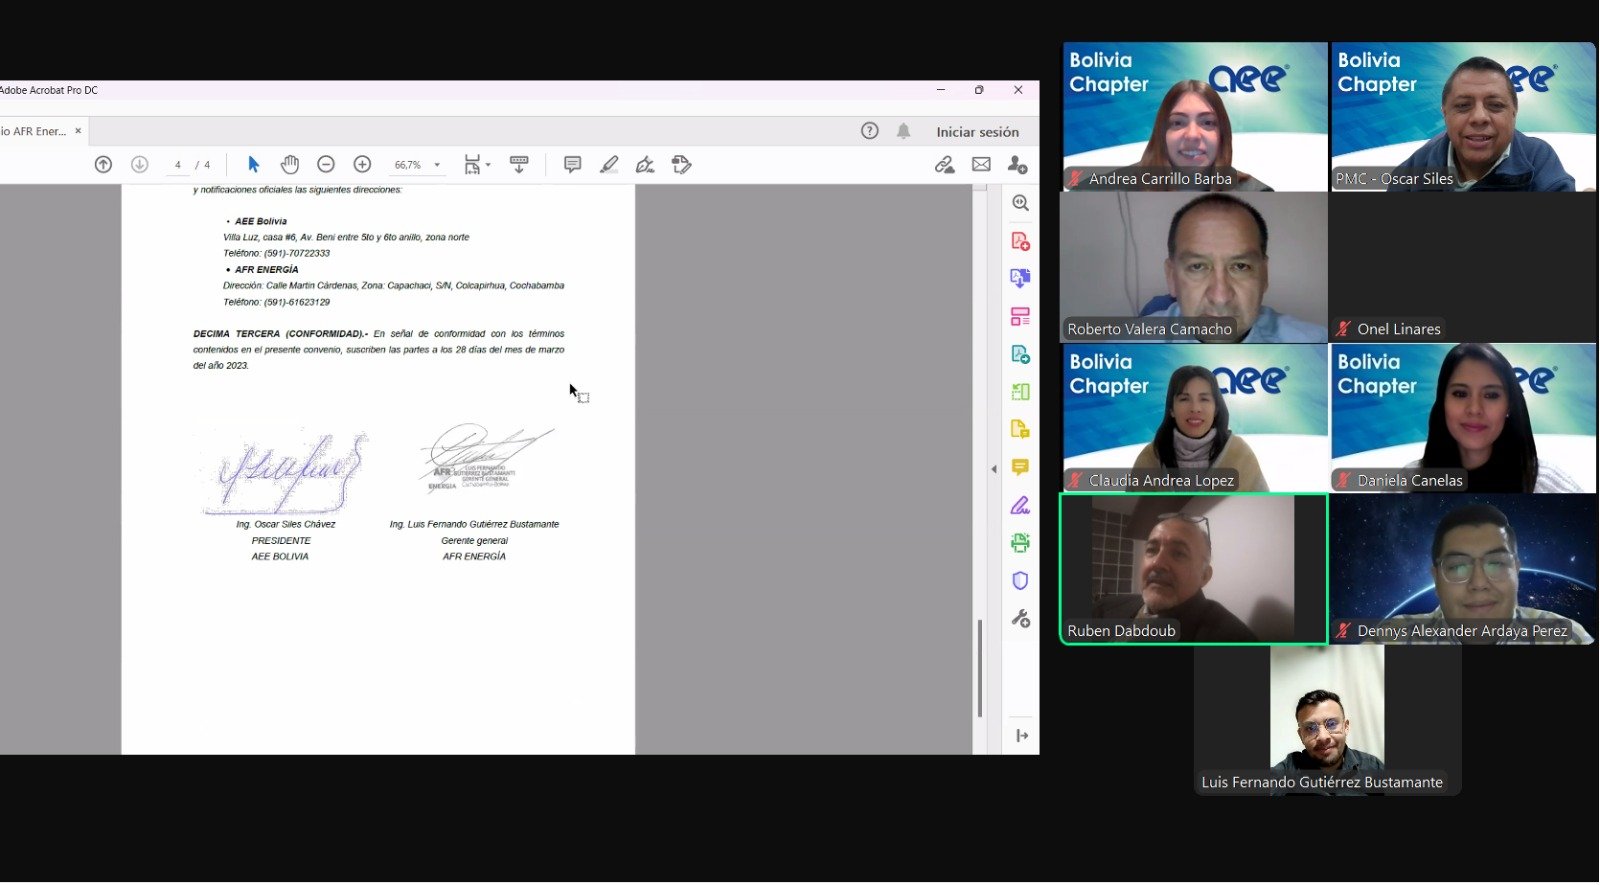1600x885 pixels.
Task: Toggle the notifications bell
Action: 903,131
